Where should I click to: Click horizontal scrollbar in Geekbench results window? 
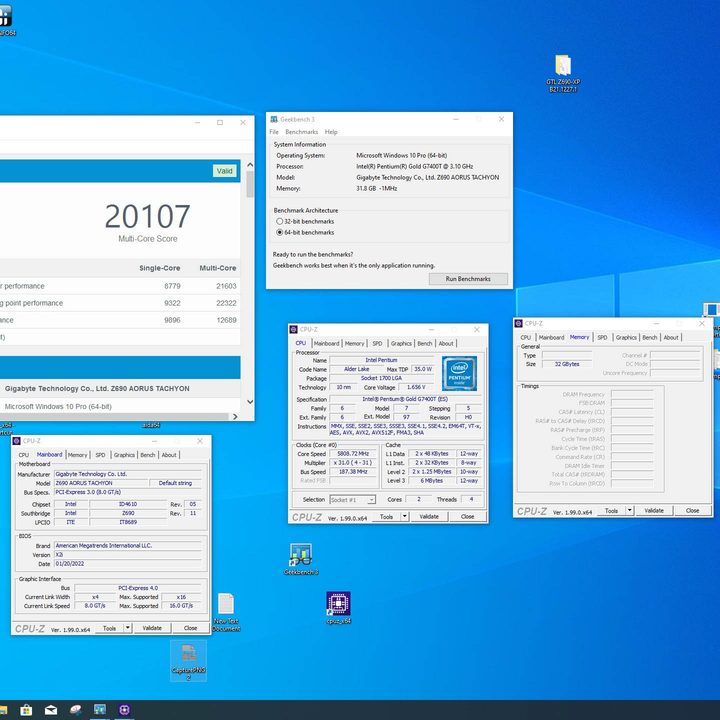[x=114, y=416]
